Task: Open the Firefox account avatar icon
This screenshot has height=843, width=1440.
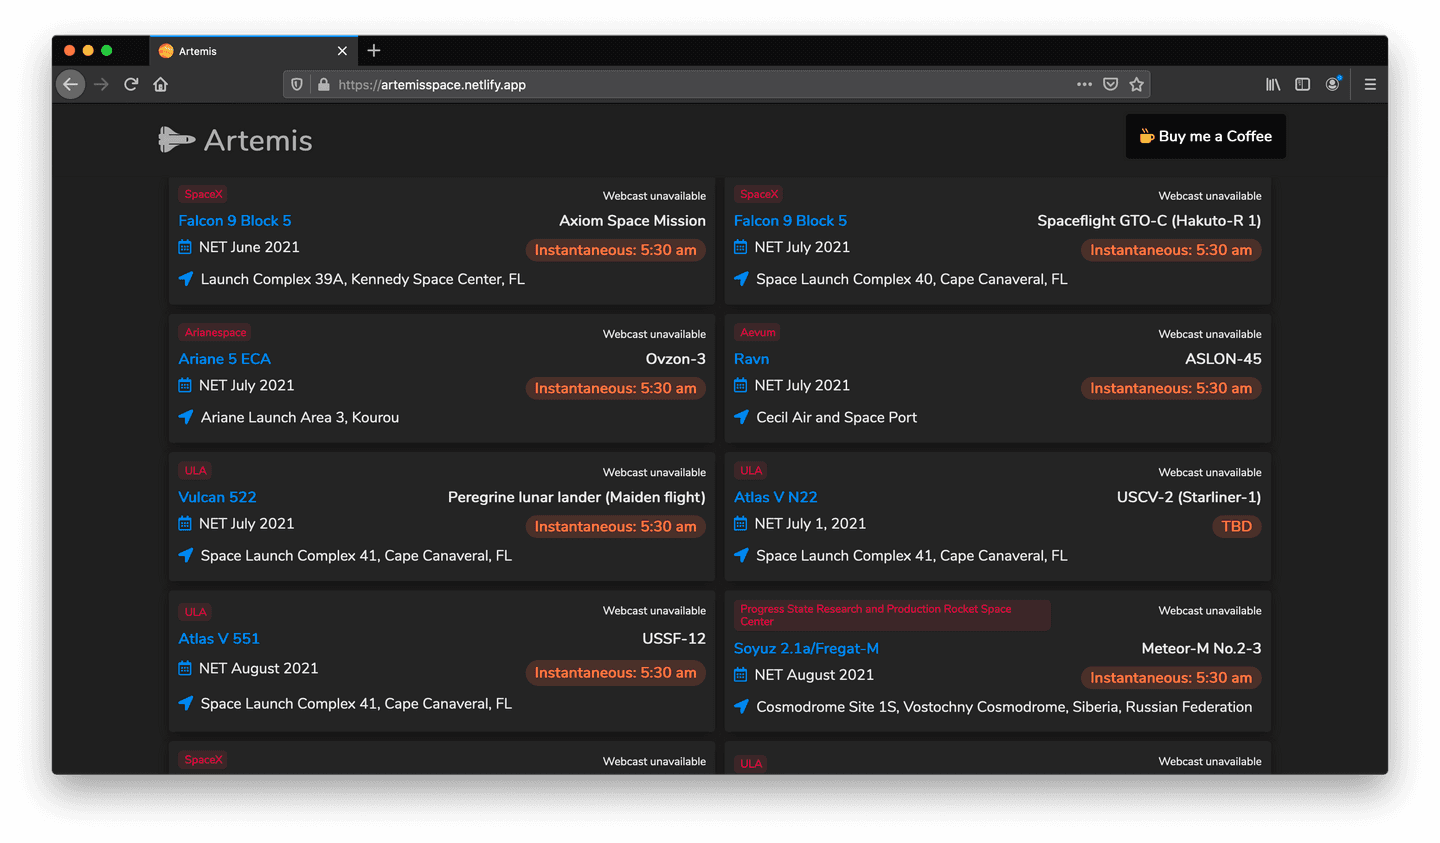Action: tap(1333, 84)
